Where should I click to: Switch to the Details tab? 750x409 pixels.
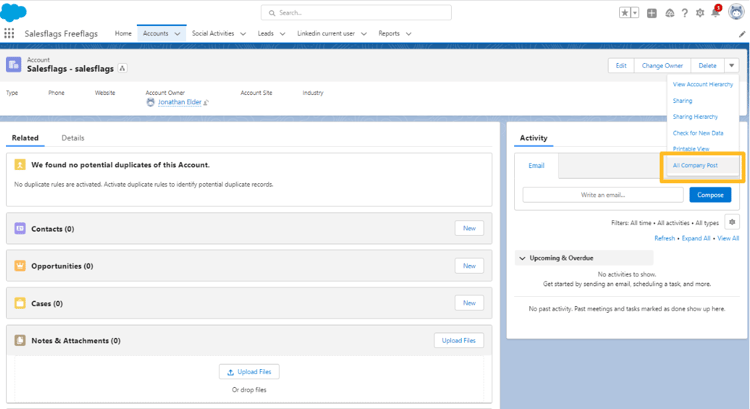pyautogui.click(x=73, y=138)
